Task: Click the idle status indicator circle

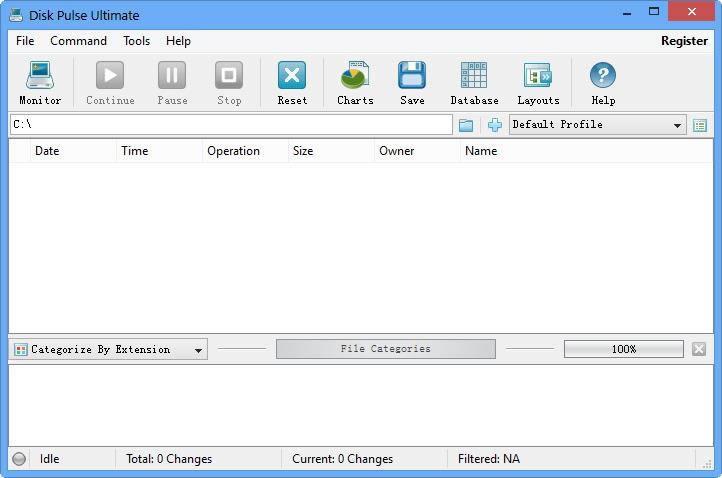Action: click(x=19, y=459)
